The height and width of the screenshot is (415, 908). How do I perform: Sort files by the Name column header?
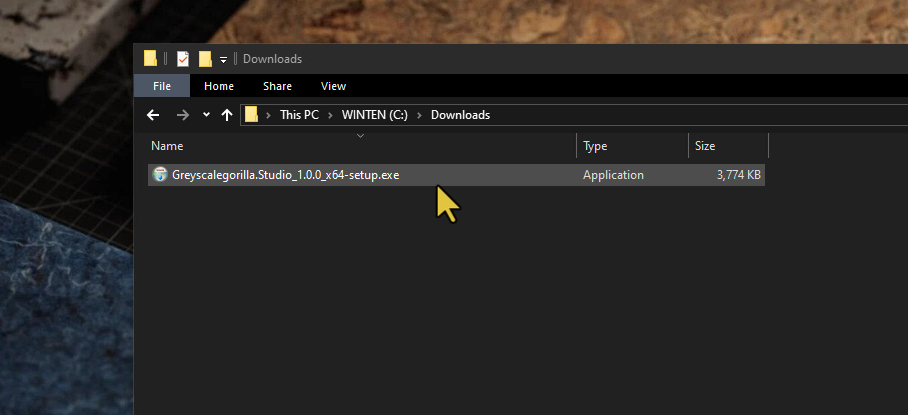pyautogui.click(x=362, y=146)
